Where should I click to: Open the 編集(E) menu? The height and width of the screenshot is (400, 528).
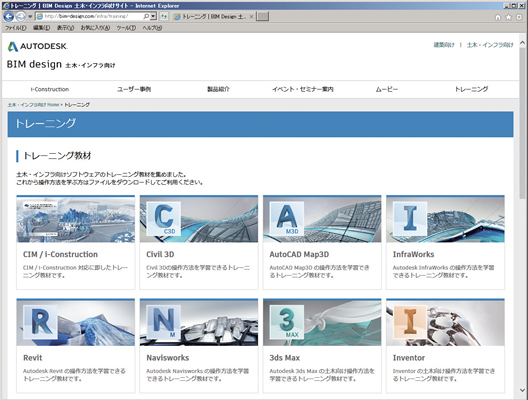(x=42, y=28)
